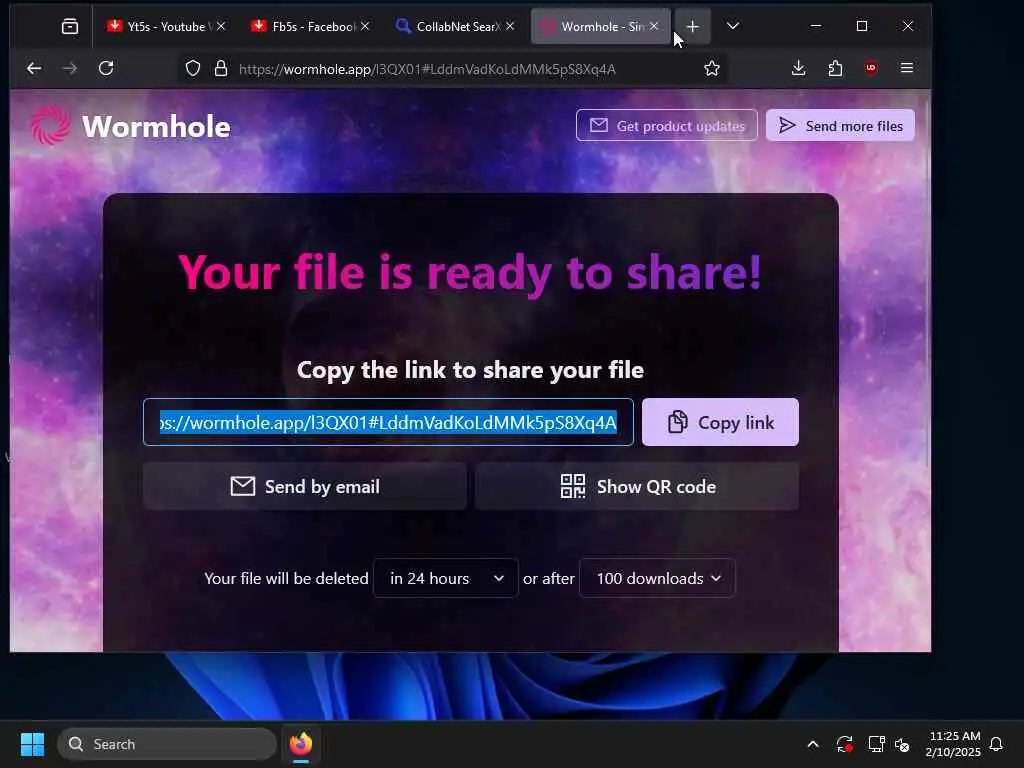This screenshot has height=768, width=1024.
Task: Go back using the browser back arrow
Action: (x=34, y=69)
